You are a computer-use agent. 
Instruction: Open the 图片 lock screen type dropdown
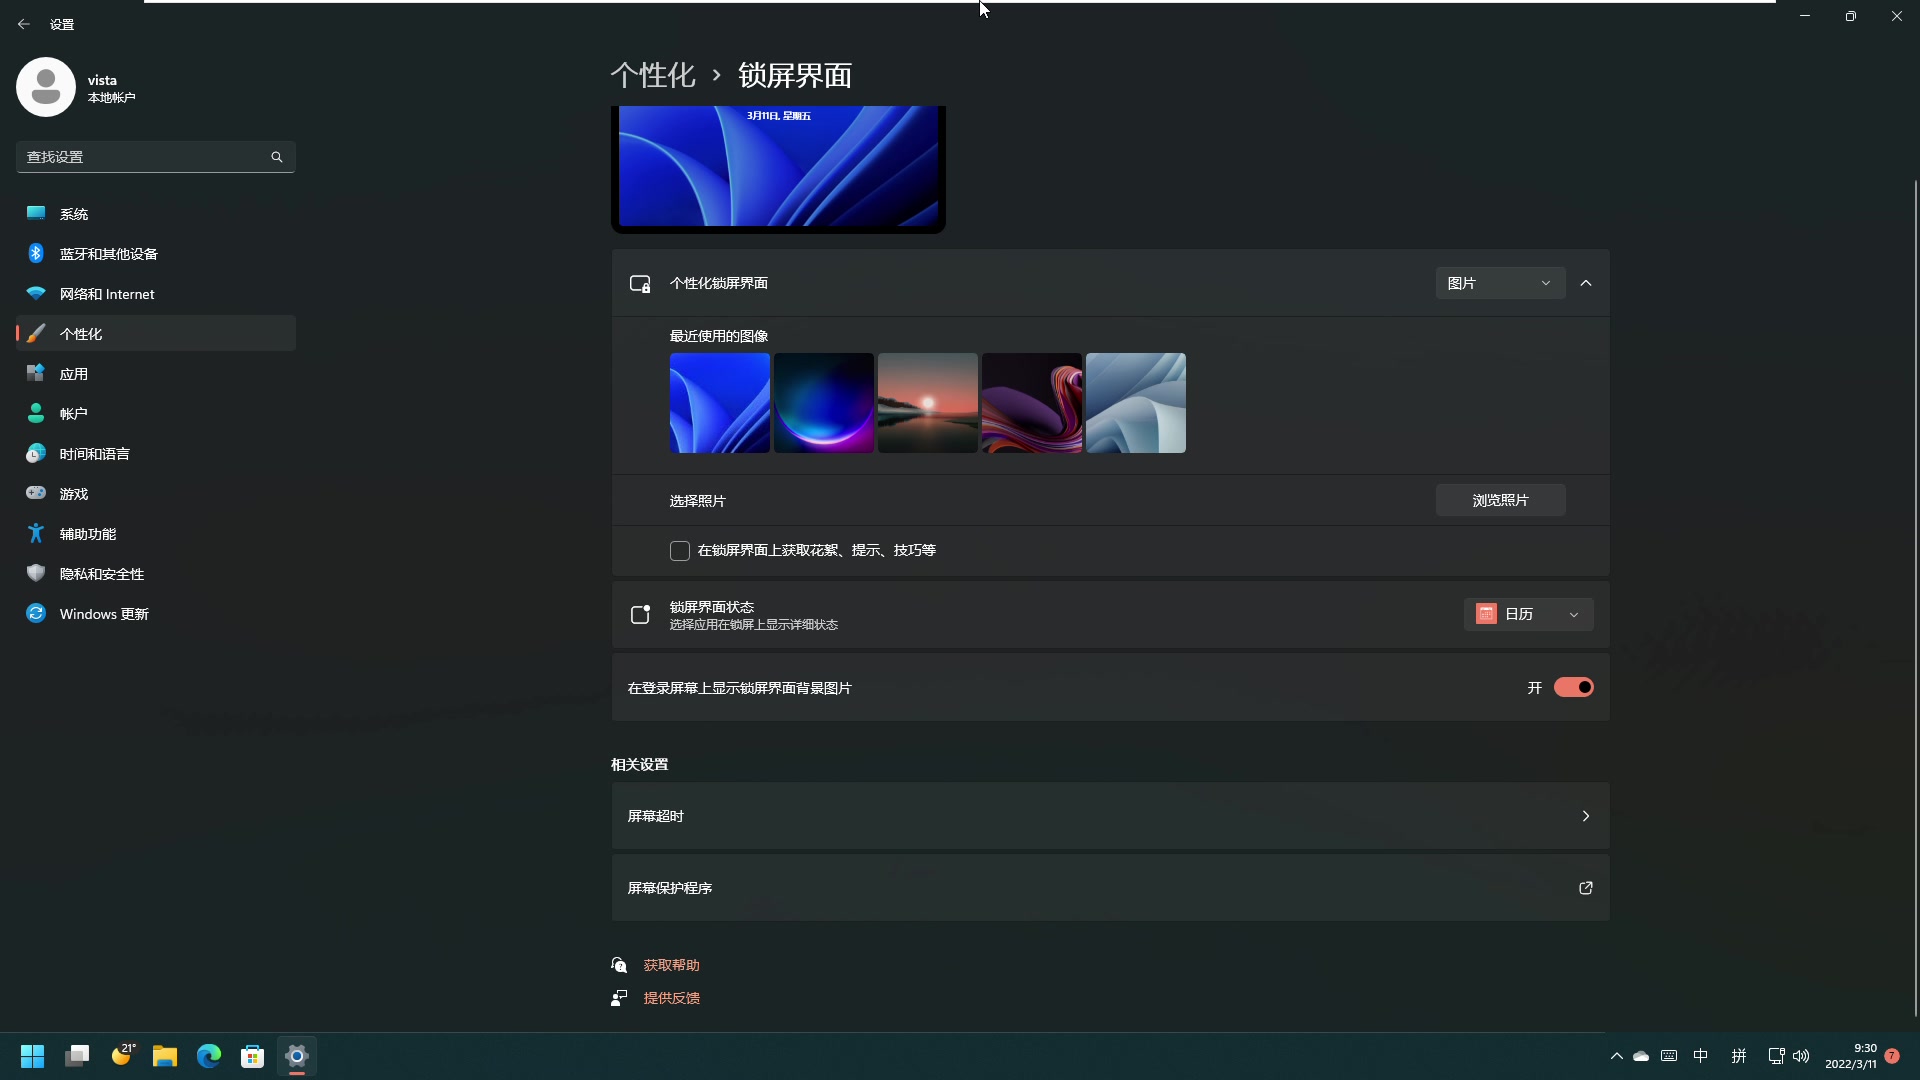(1500, 284)
